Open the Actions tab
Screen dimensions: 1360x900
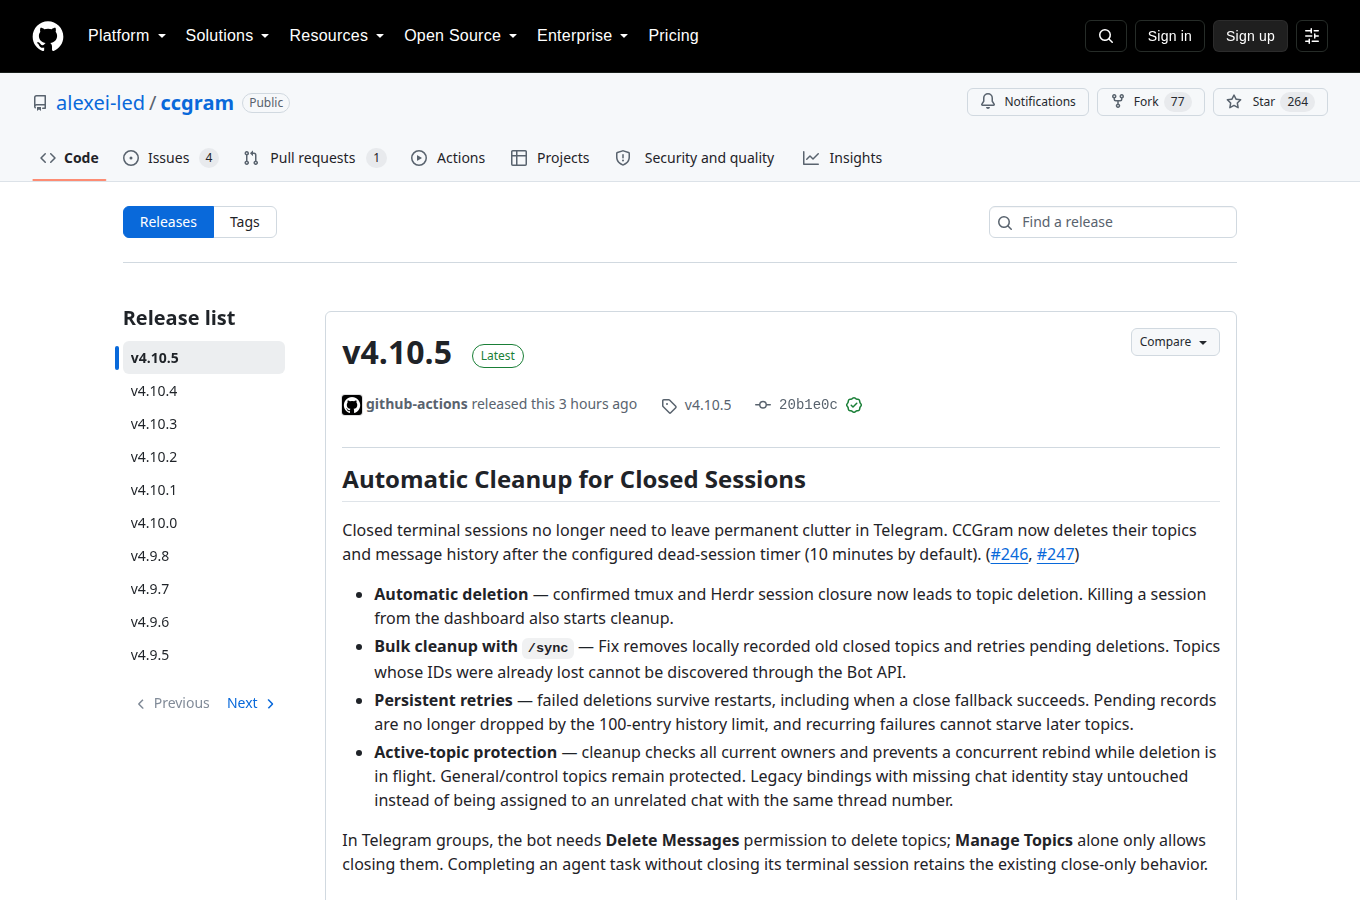448,158
